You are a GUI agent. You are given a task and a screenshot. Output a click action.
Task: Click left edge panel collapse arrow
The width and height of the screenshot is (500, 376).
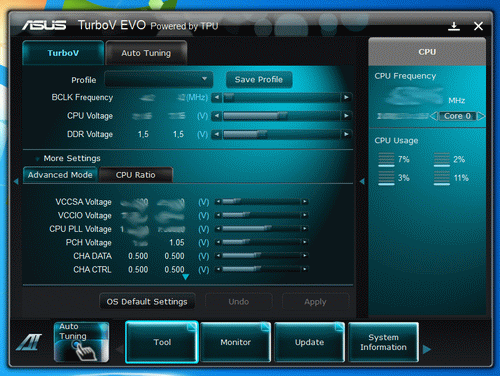16,181
